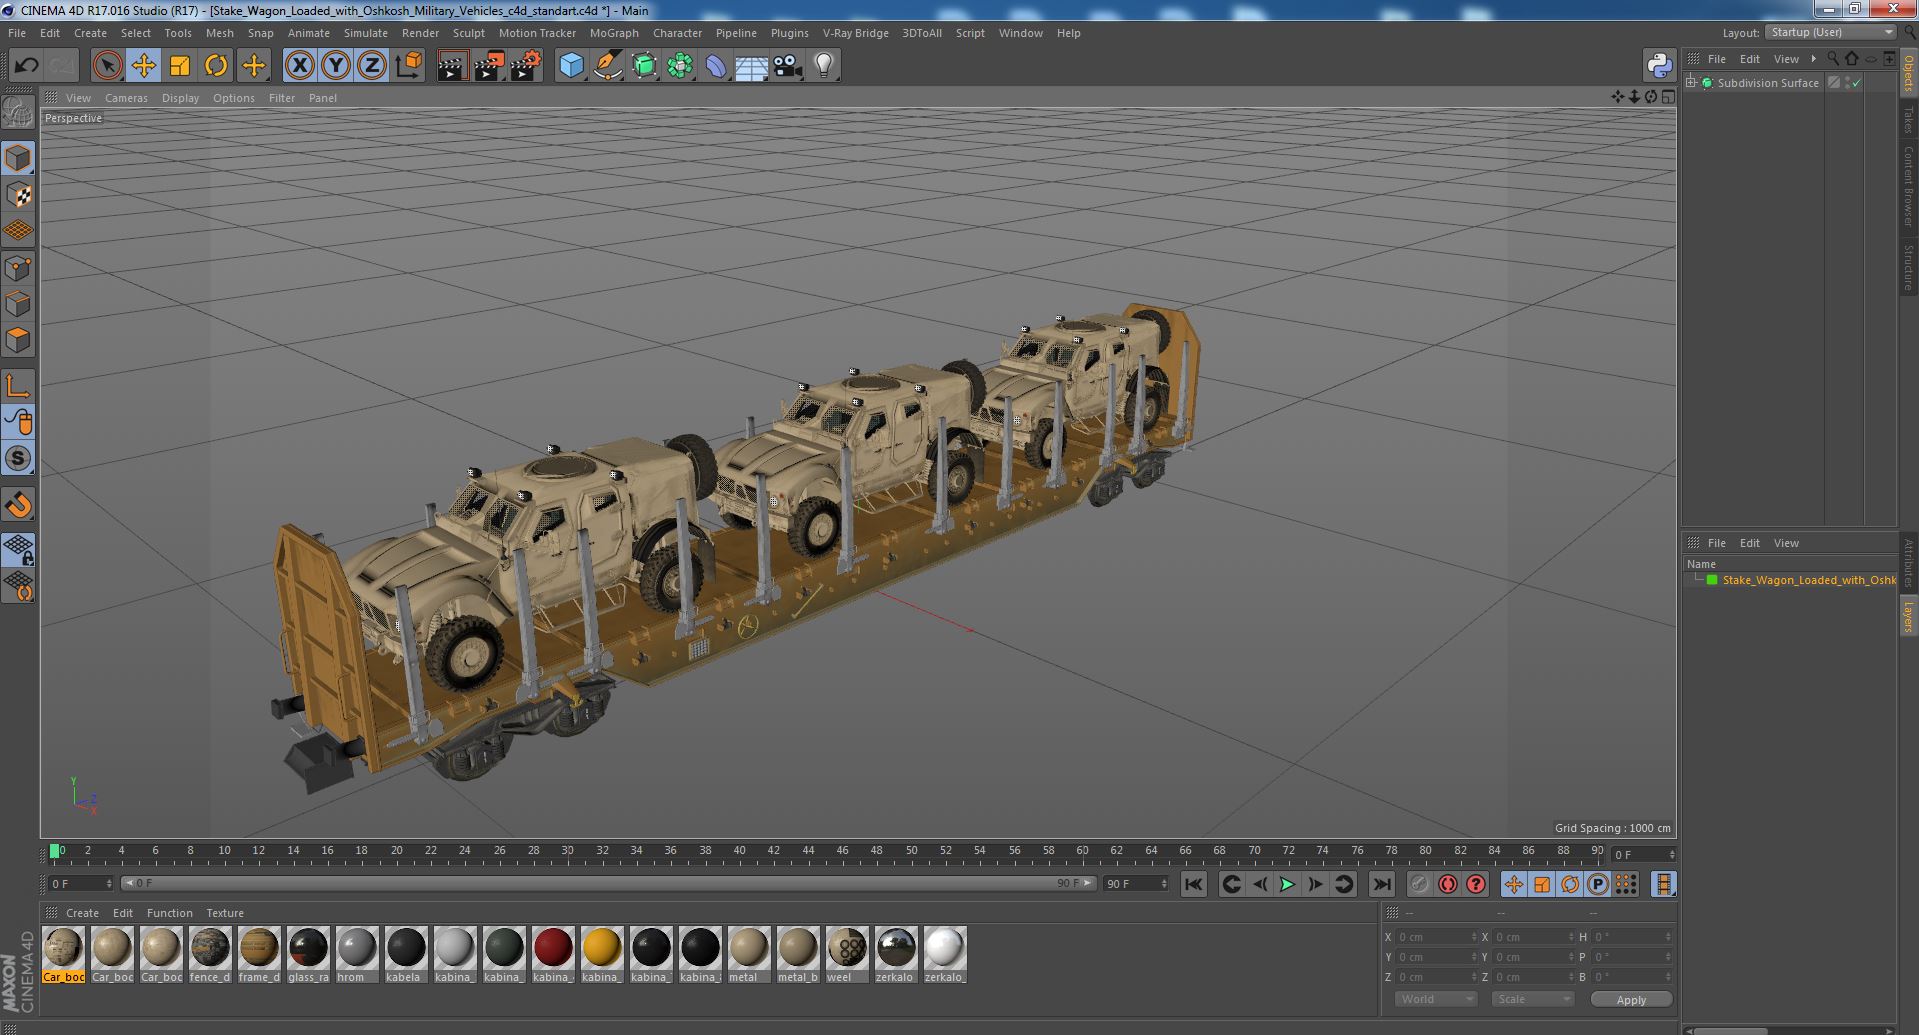Screen dimensions: 1919x1035
Task: Click frame 30 on the timeline
Action: [x=567, y=852]
